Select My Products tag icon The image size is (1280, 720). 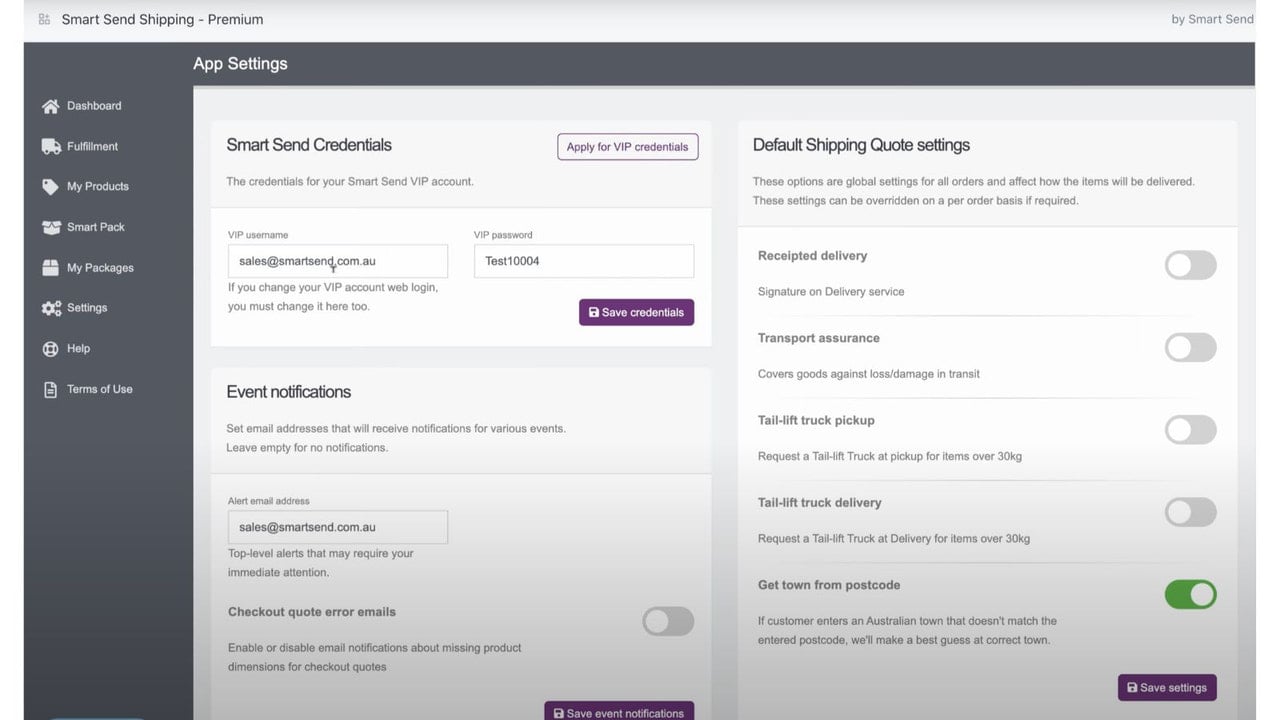pyautogui.click(x=51, y=187)
